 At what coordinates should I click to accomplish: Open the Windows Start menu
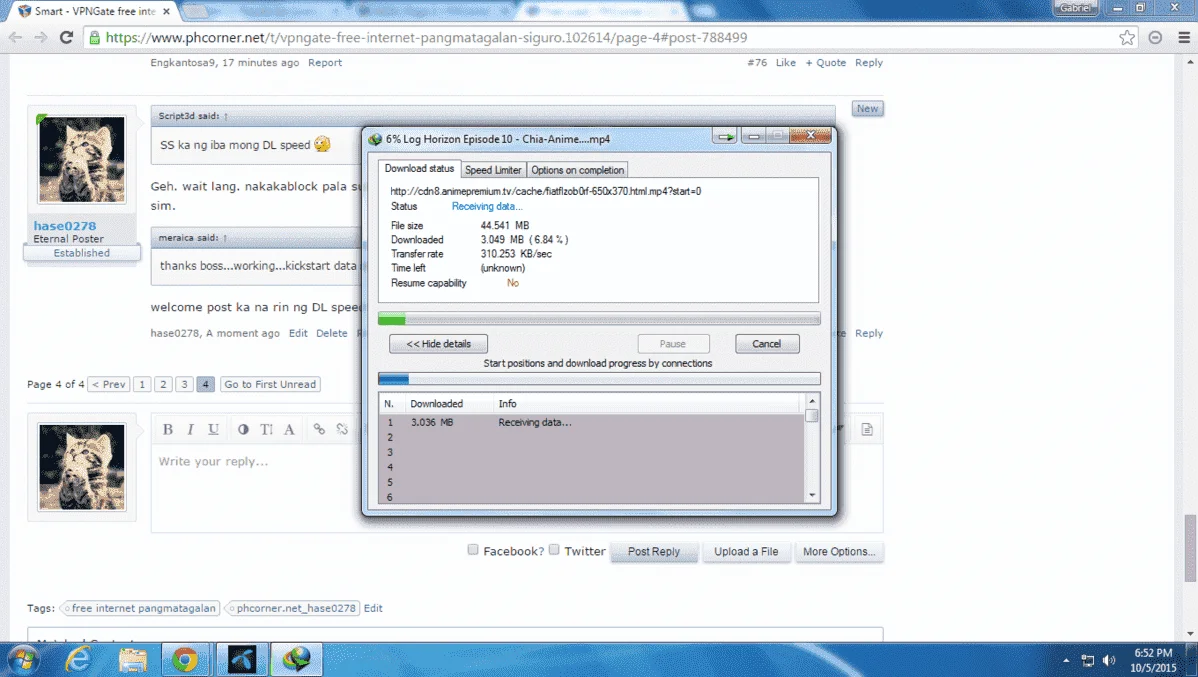(x=23, y=659)
